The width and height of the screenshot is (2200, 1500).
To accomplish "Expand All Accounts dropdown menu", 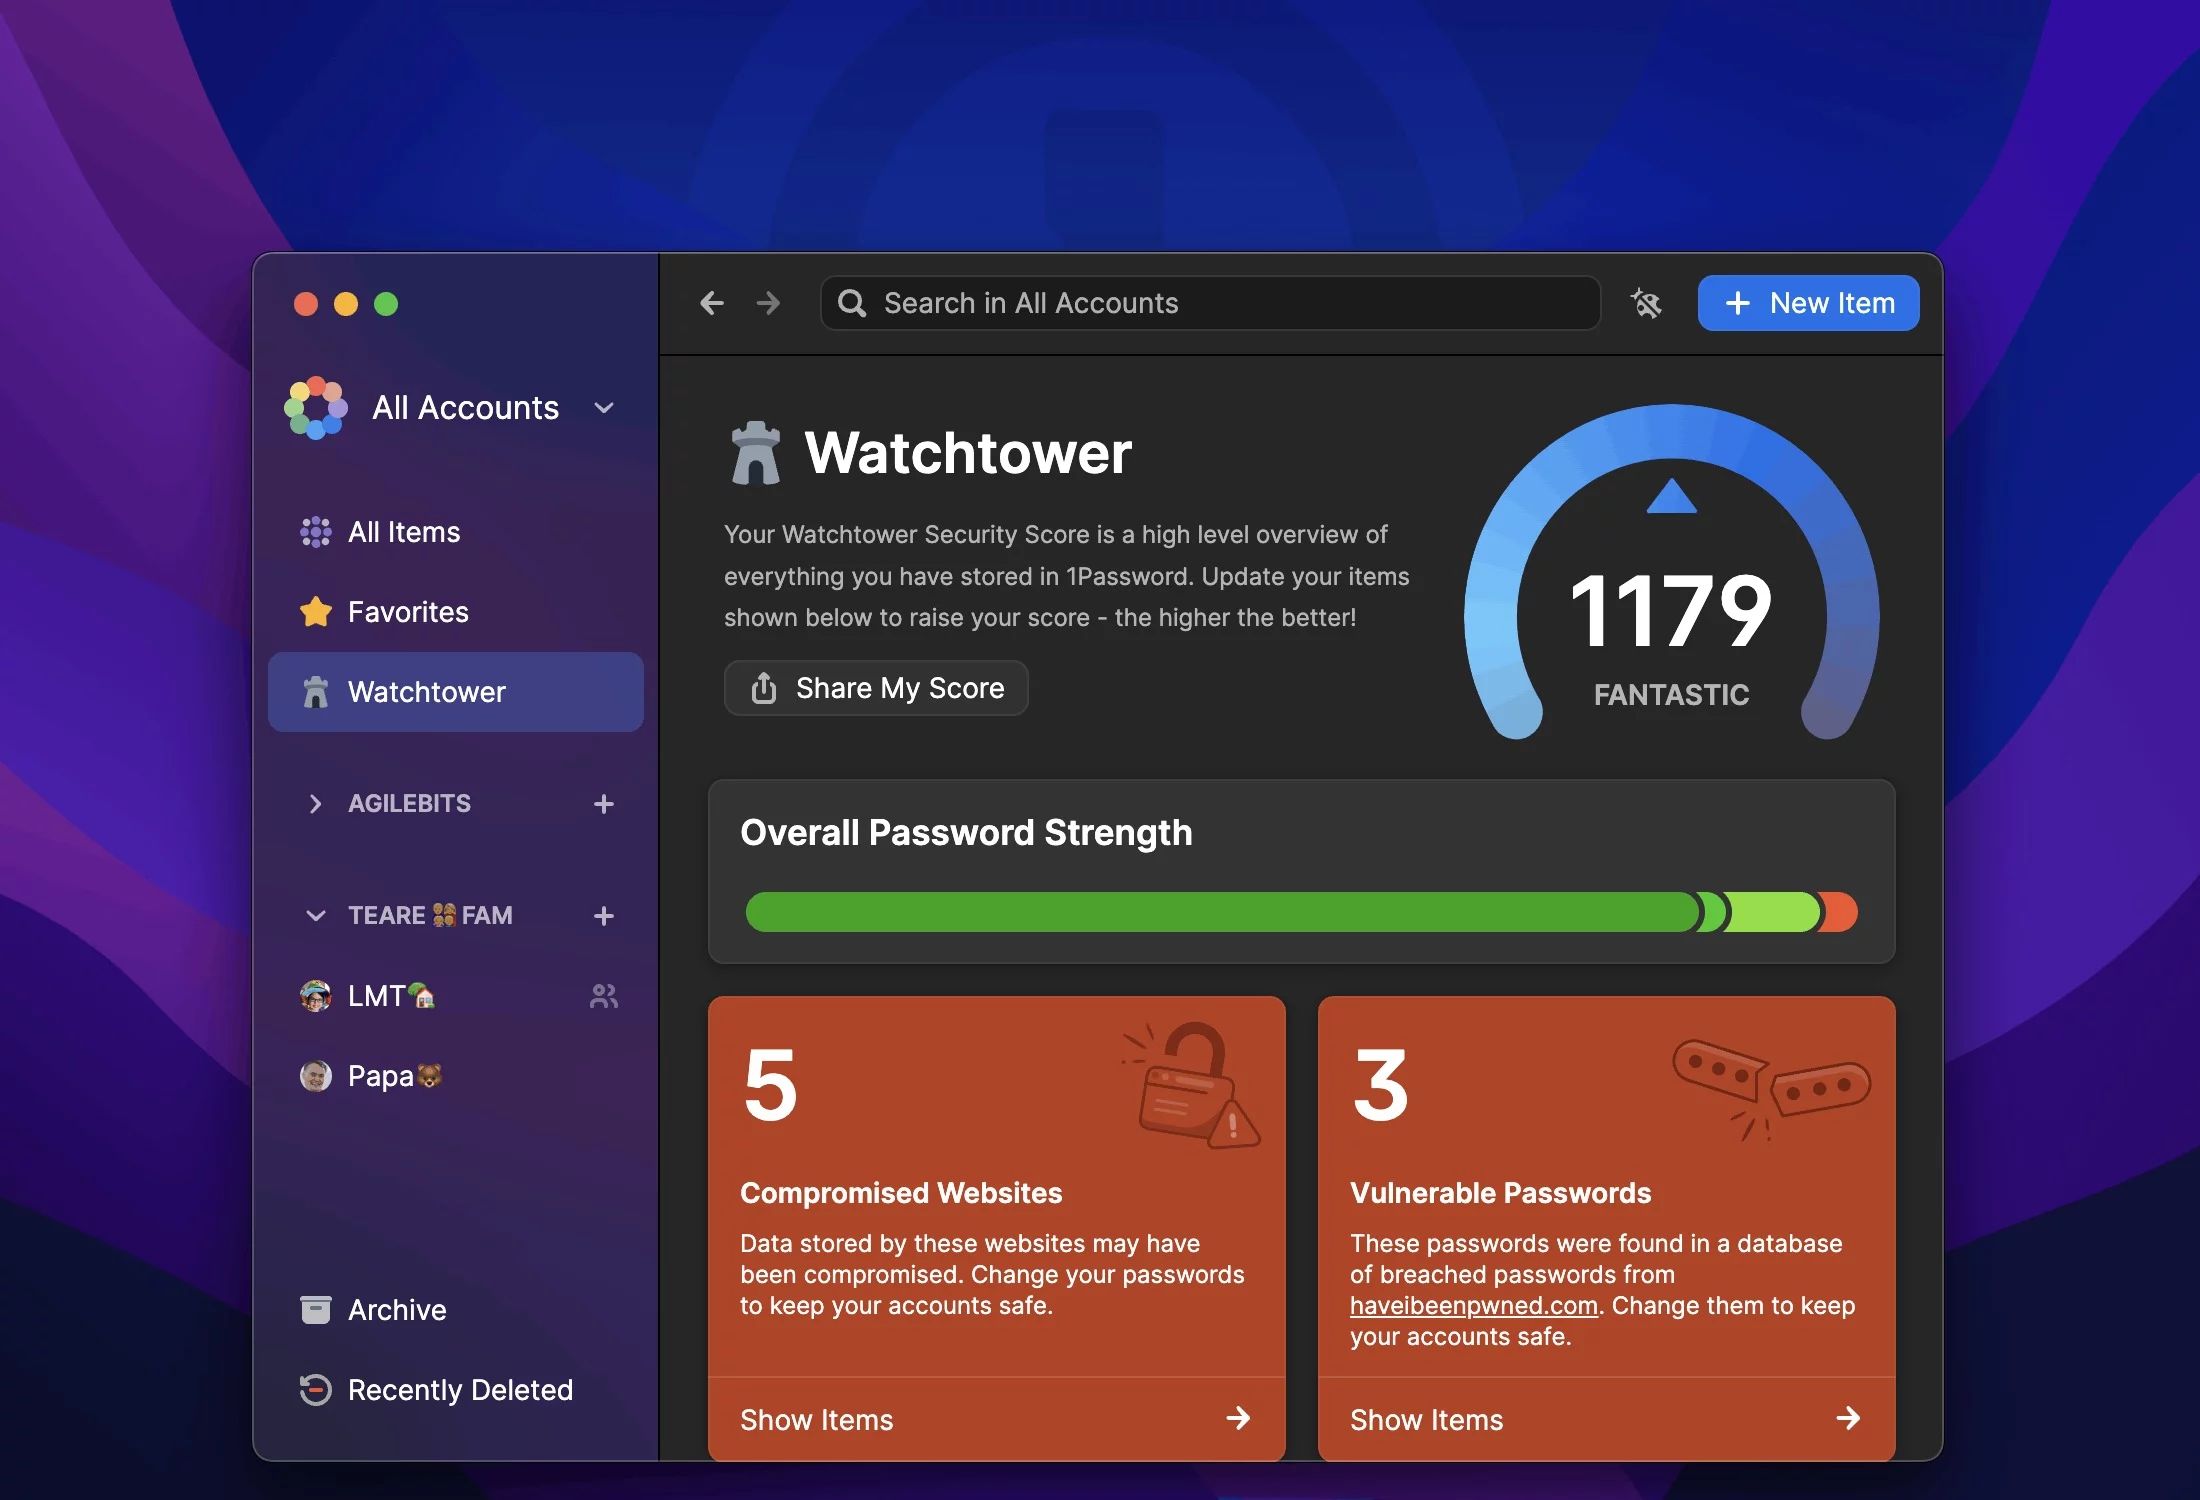I will 605,405.
